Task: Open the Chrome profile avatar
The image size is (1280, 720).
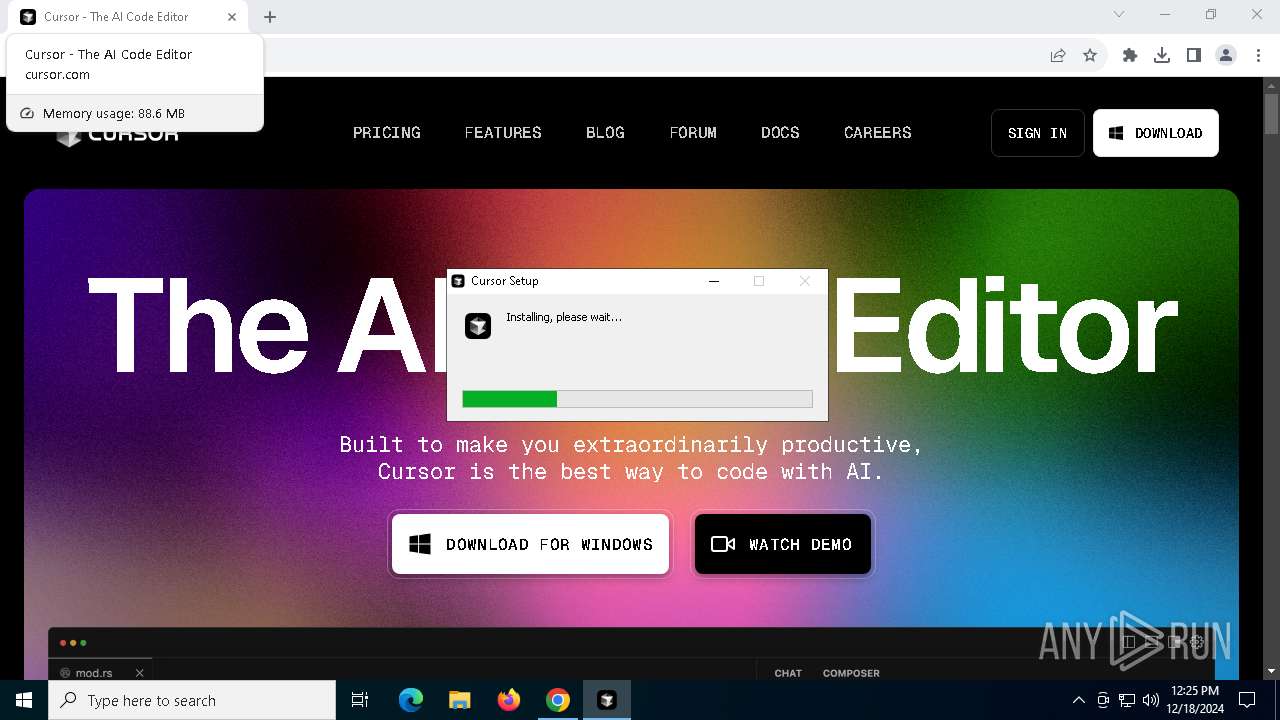Action: coord(1226,55)
